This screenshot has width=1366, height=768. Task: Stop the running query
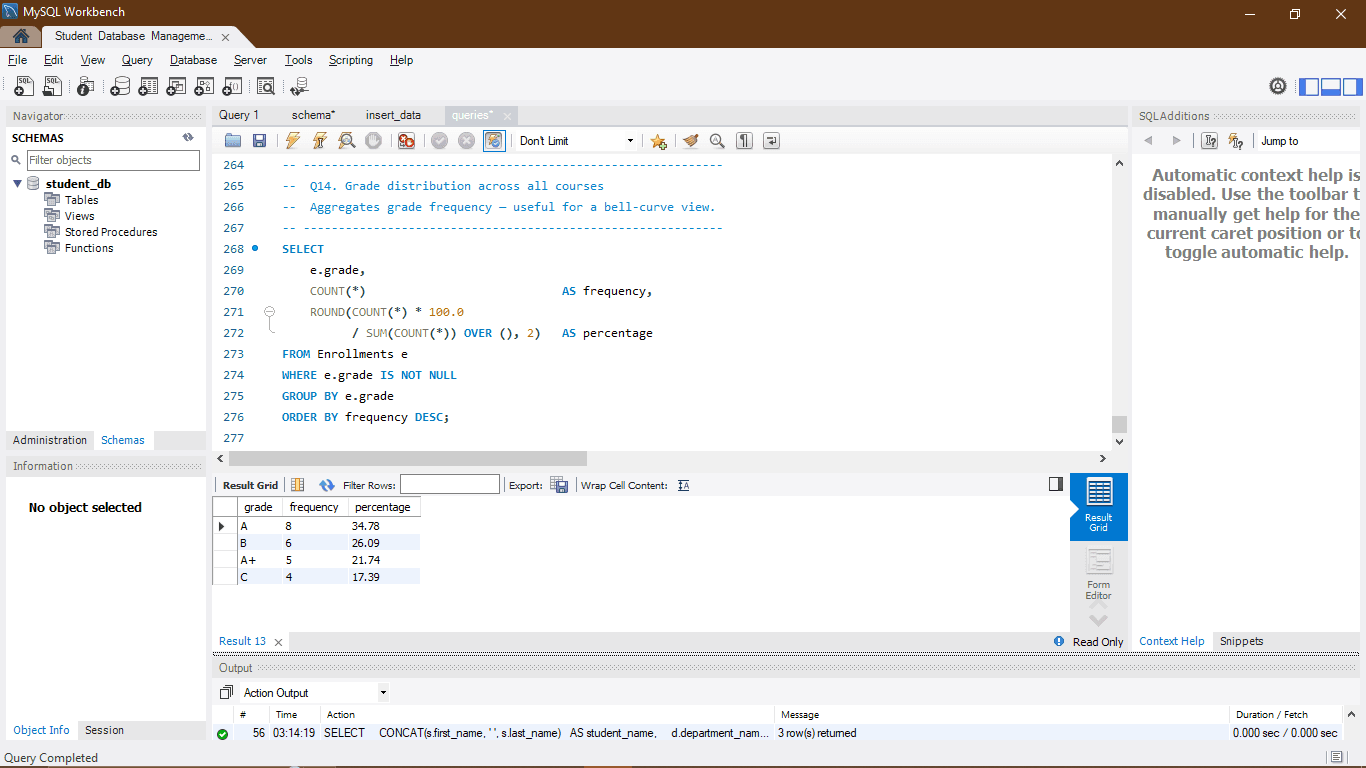tap(373, 141)
